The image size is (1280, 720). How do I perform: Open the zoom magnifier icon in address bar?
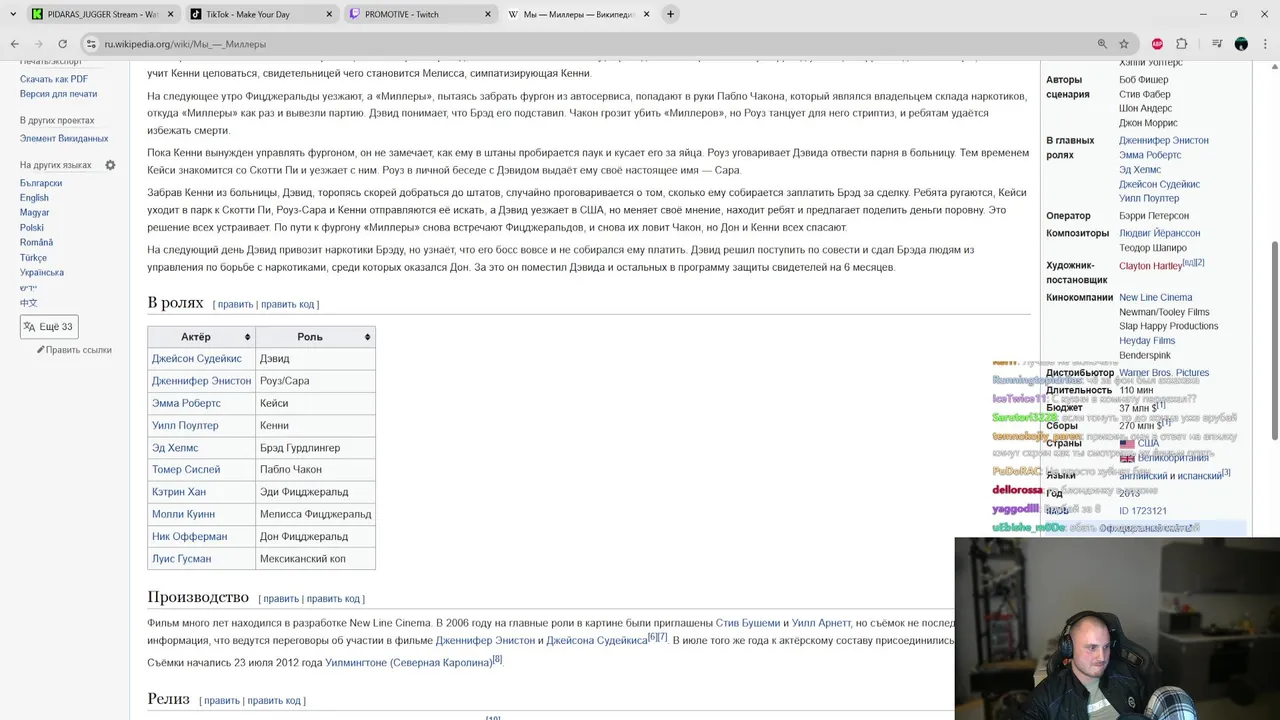pyautogui.click(x=1102, y=44)
